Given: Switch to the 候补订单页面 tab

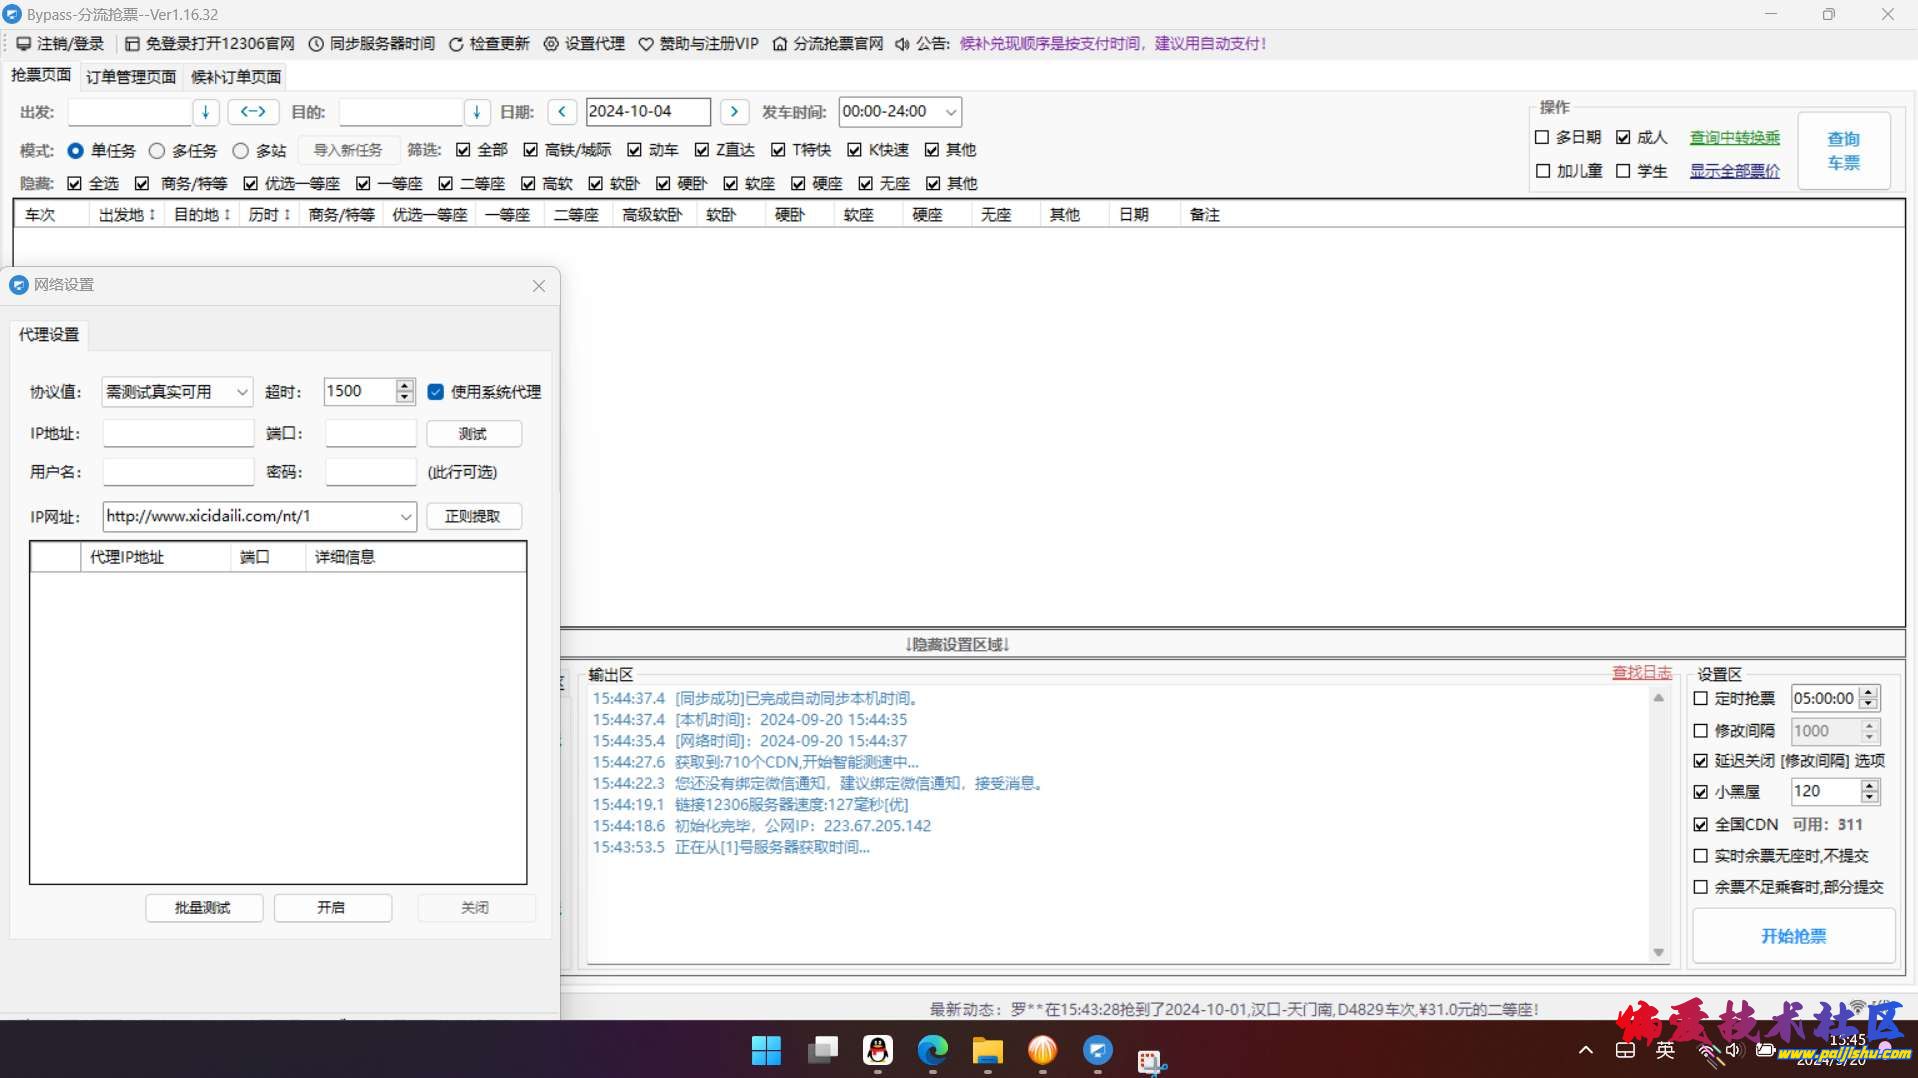Looking at the screenshot, I should (236, 77).
